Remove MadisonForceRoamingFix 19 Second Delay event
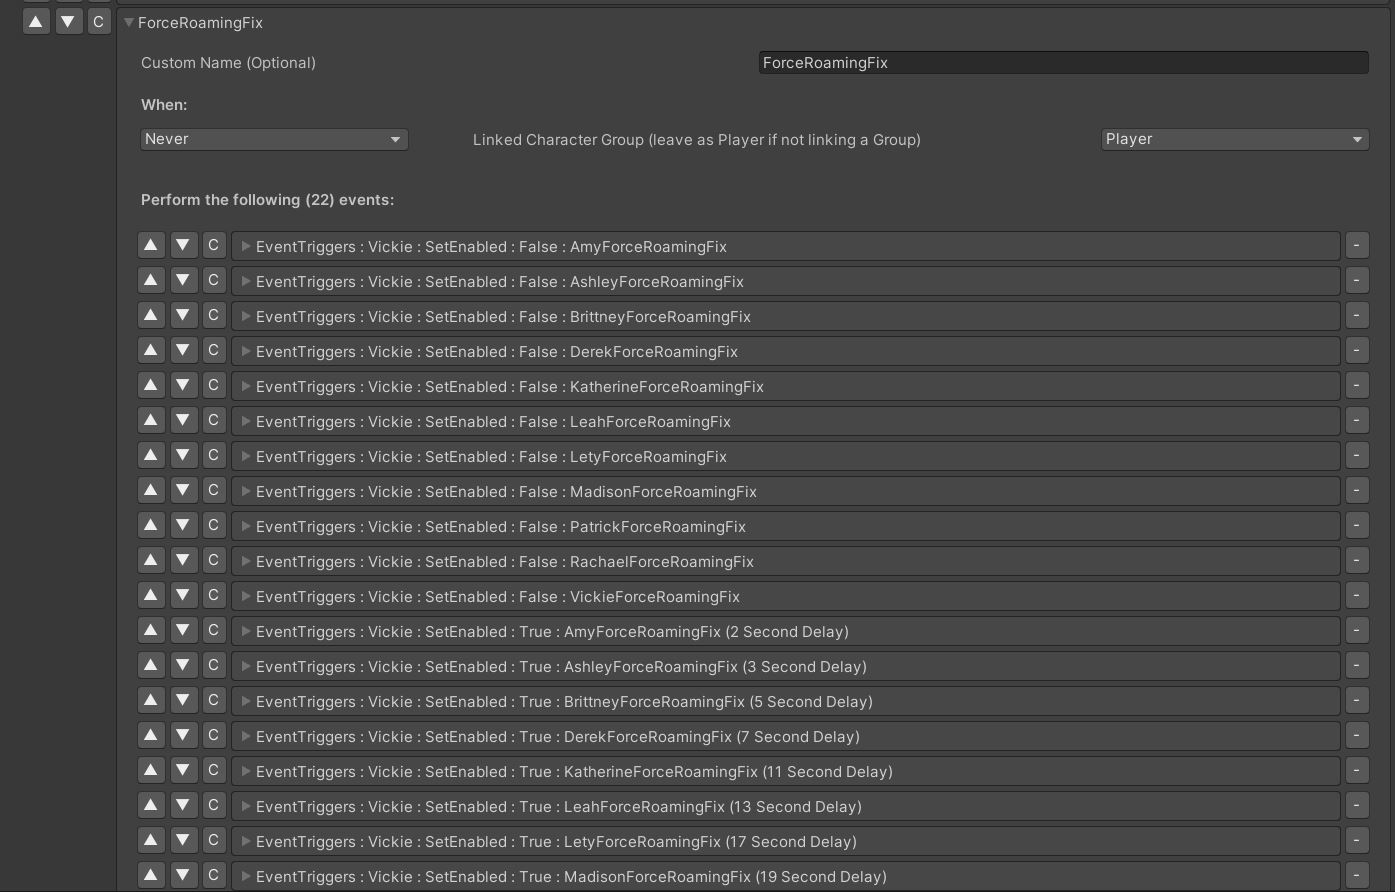The height and width of the screenshot is (892, 1395). point(1356,876)
